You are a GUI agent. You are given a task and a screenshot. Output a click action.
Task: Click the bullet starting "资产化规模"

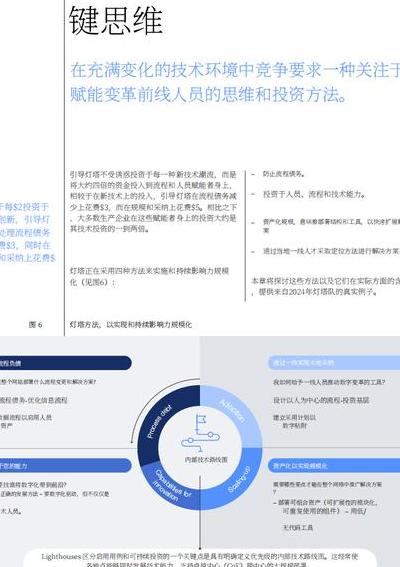click(331, 222)
